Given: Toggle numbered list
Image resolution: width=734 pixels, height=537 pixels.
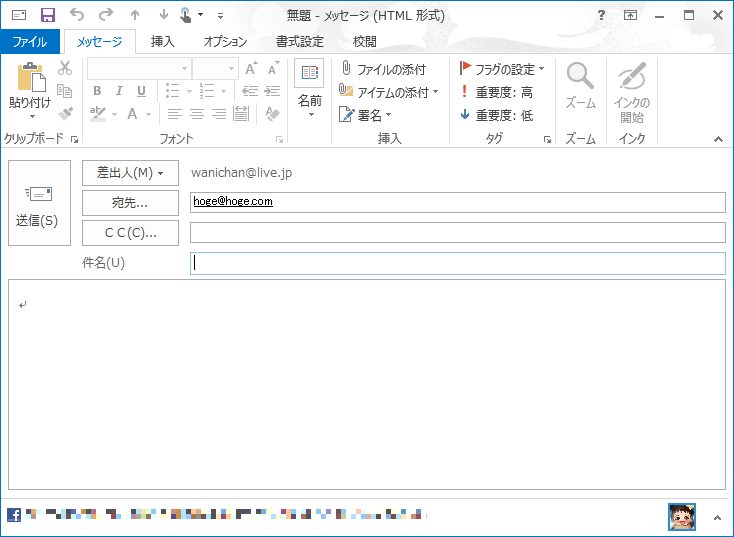Looking at the screenshot, I should [207, 91].
